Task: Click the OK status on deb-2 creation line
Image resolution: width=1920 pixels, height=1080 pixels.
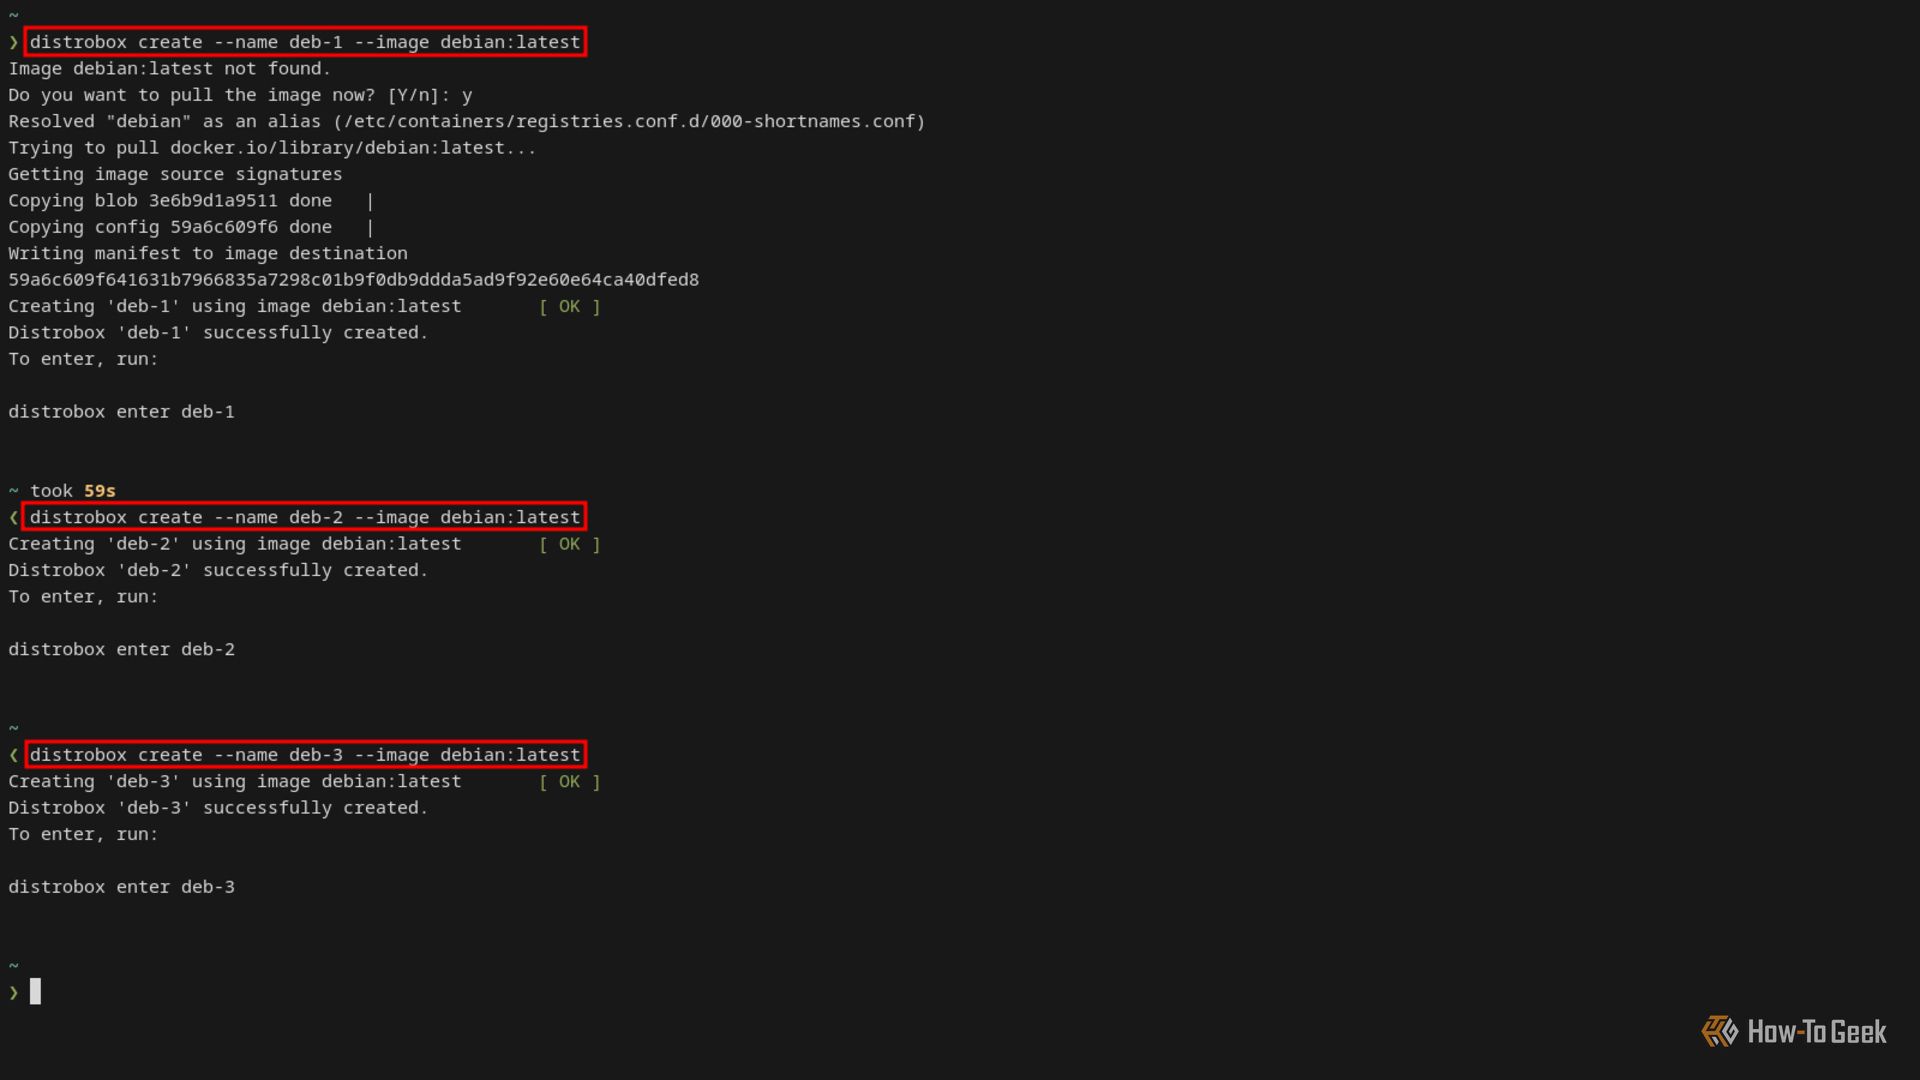Action: (x=569, y=544)
